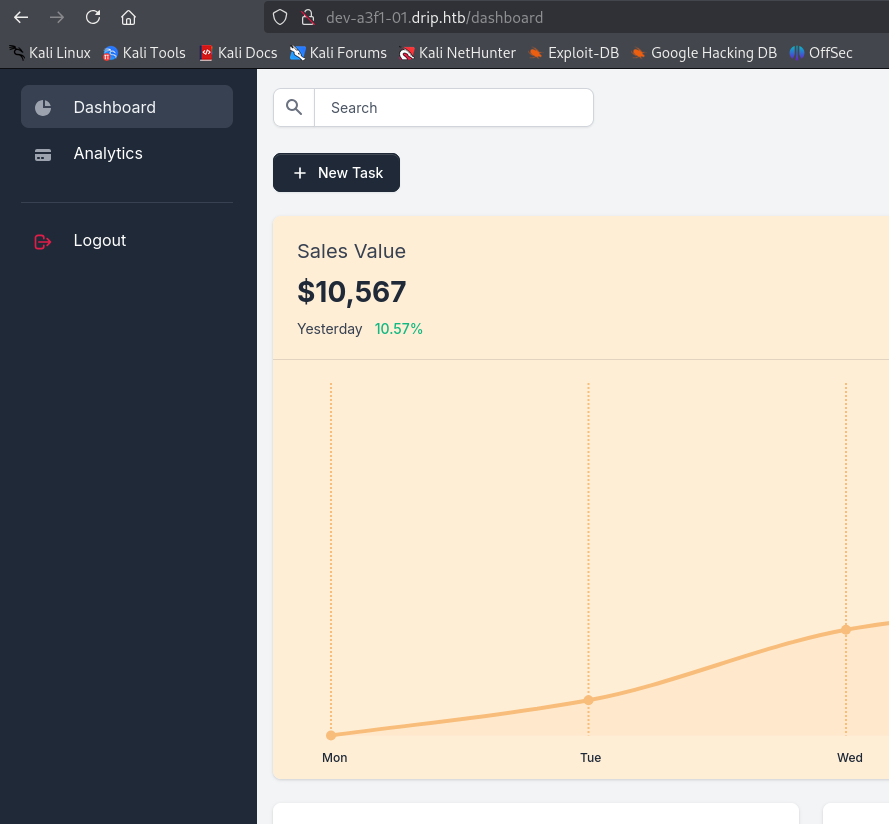
Task: Open the Google Hacking DB bookmark
Action: click(x=704, y=53)
